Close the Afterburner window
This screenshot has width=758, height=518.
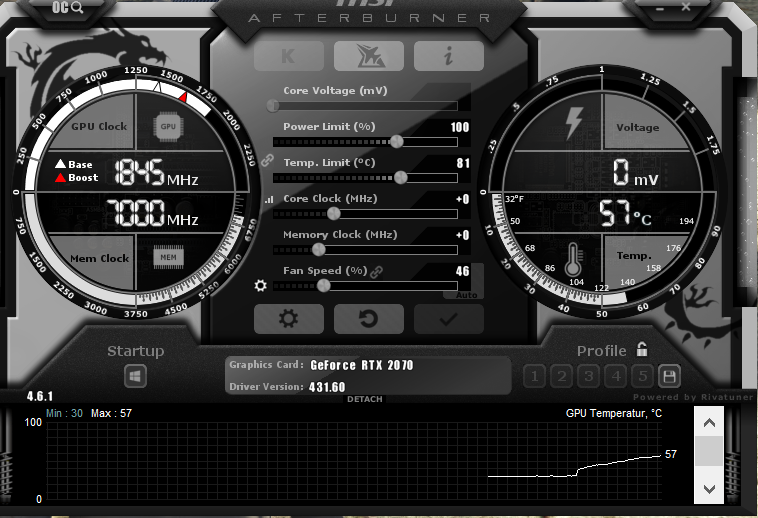[x=686, y=7]
